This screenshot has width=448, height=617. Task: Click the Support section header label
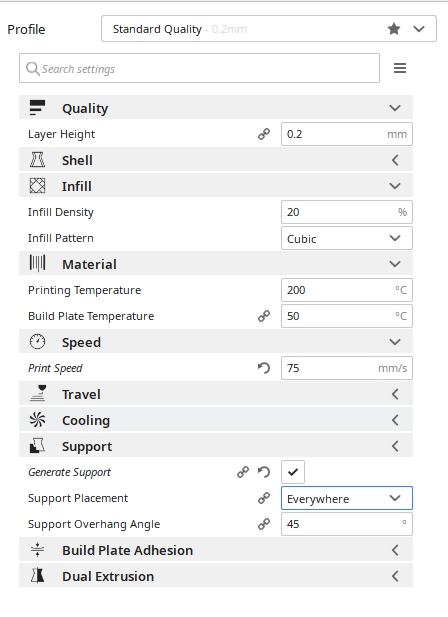click(87, 447)
